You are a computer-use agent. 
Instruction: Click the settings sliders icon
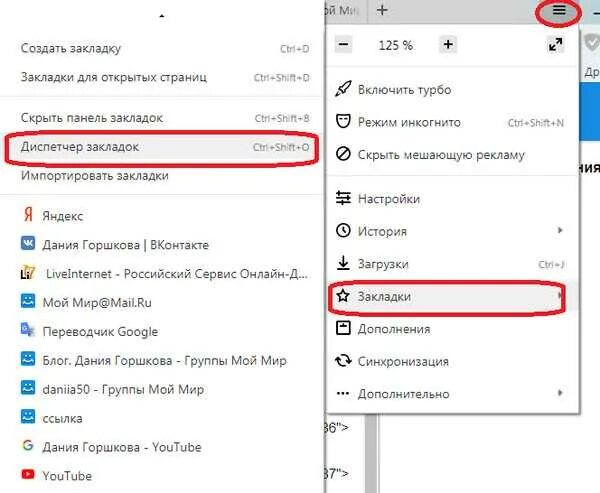(x=343, y=198)
